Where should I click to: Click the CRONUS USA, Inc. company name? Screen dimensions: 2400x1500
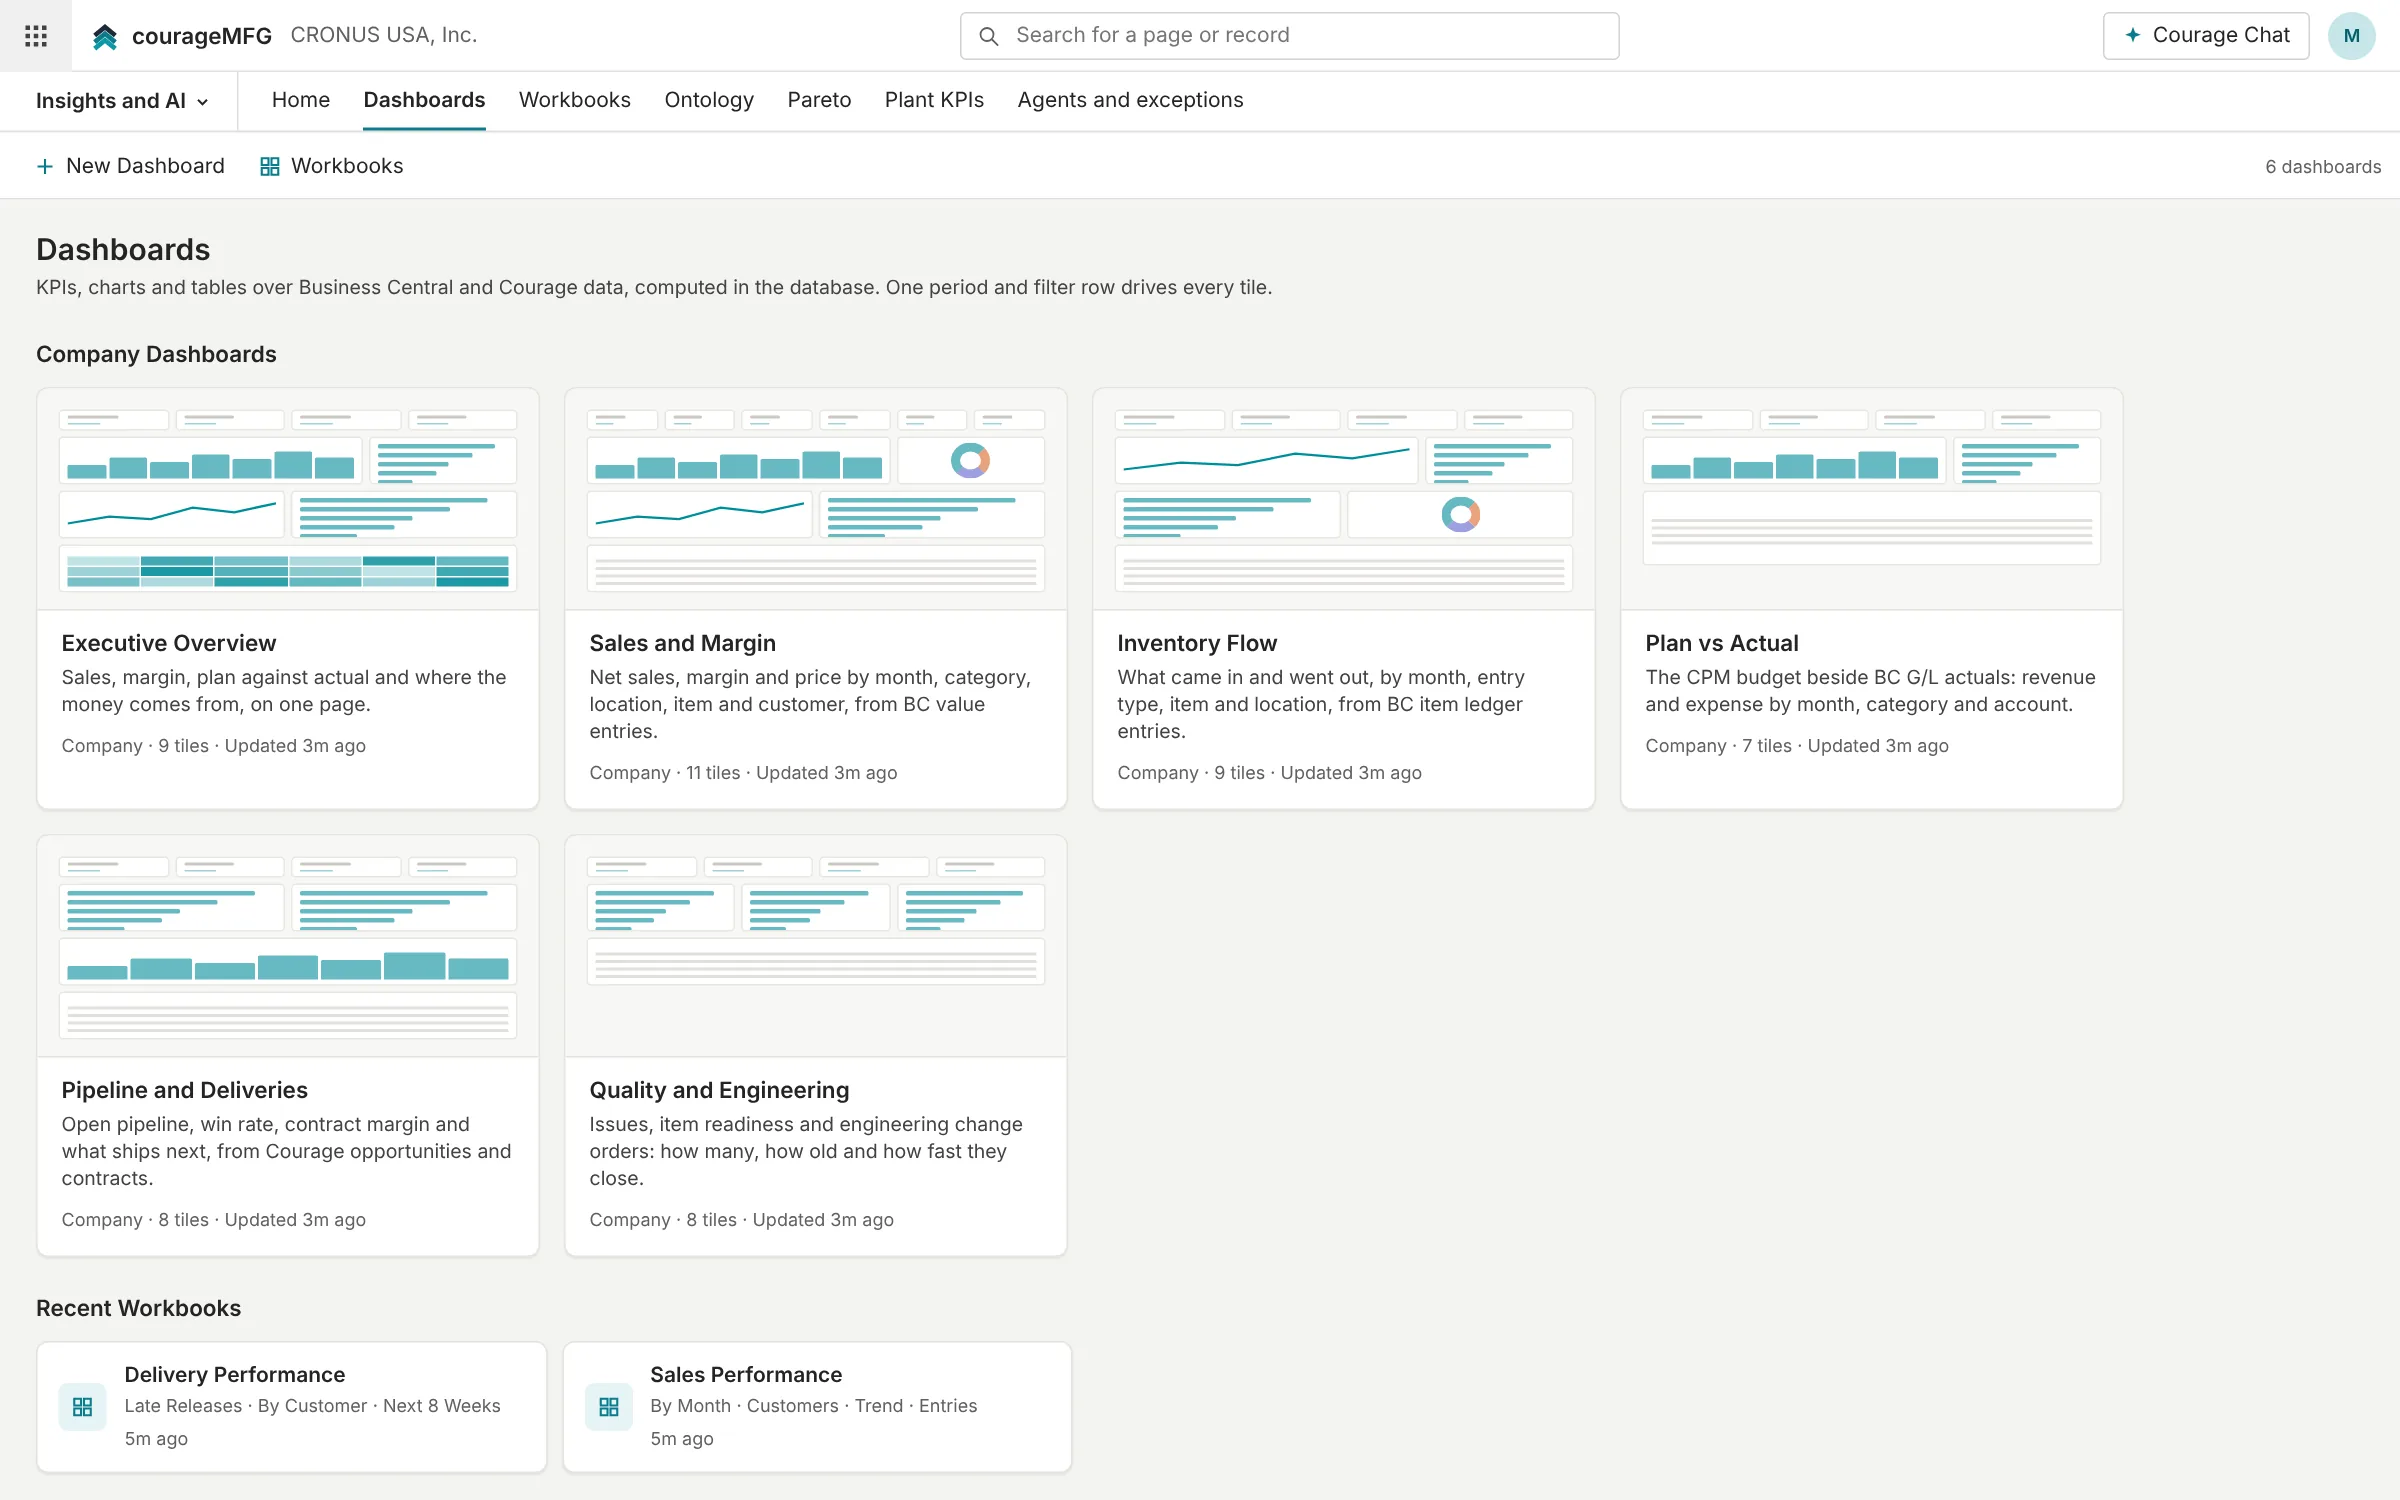384,35
